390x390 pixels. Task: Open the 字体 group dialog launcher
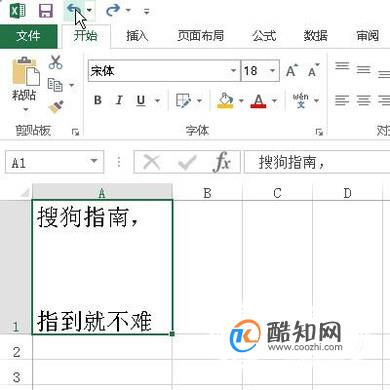tap(319, 132)
